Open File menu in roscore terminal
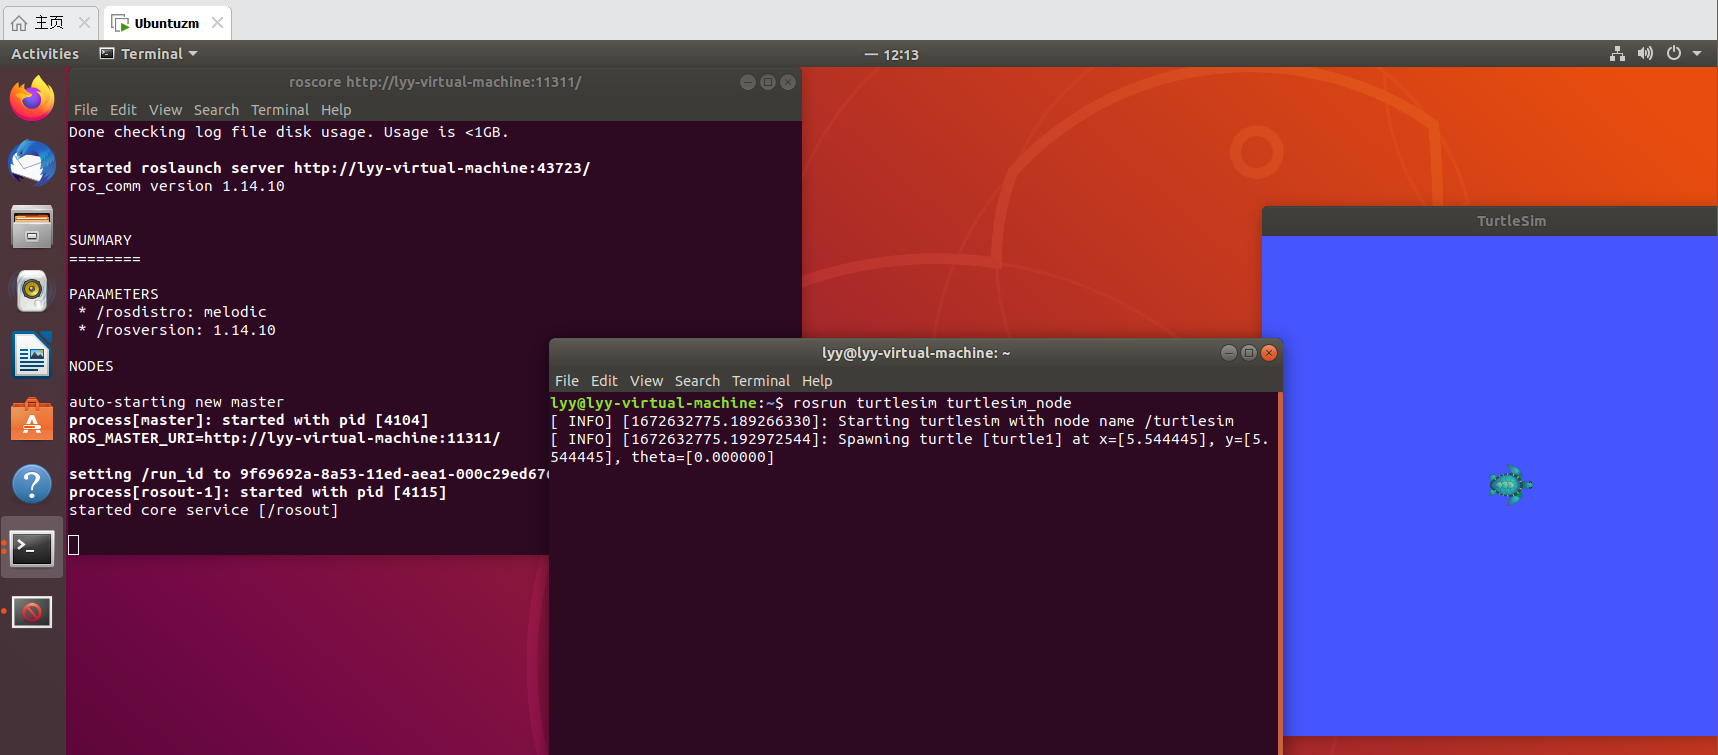The image size is (1718, 755). click(x=86, y=110)
